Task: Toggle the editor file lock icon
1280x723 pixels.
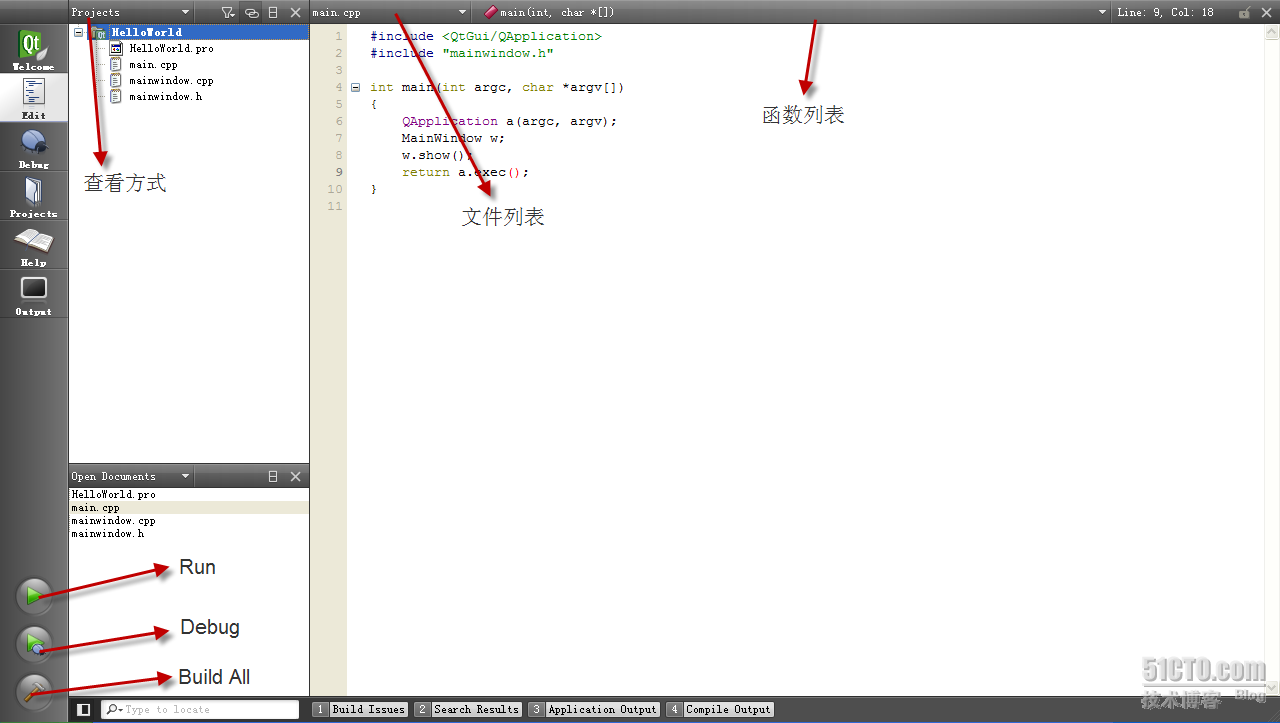Action: pos(1244,12)
